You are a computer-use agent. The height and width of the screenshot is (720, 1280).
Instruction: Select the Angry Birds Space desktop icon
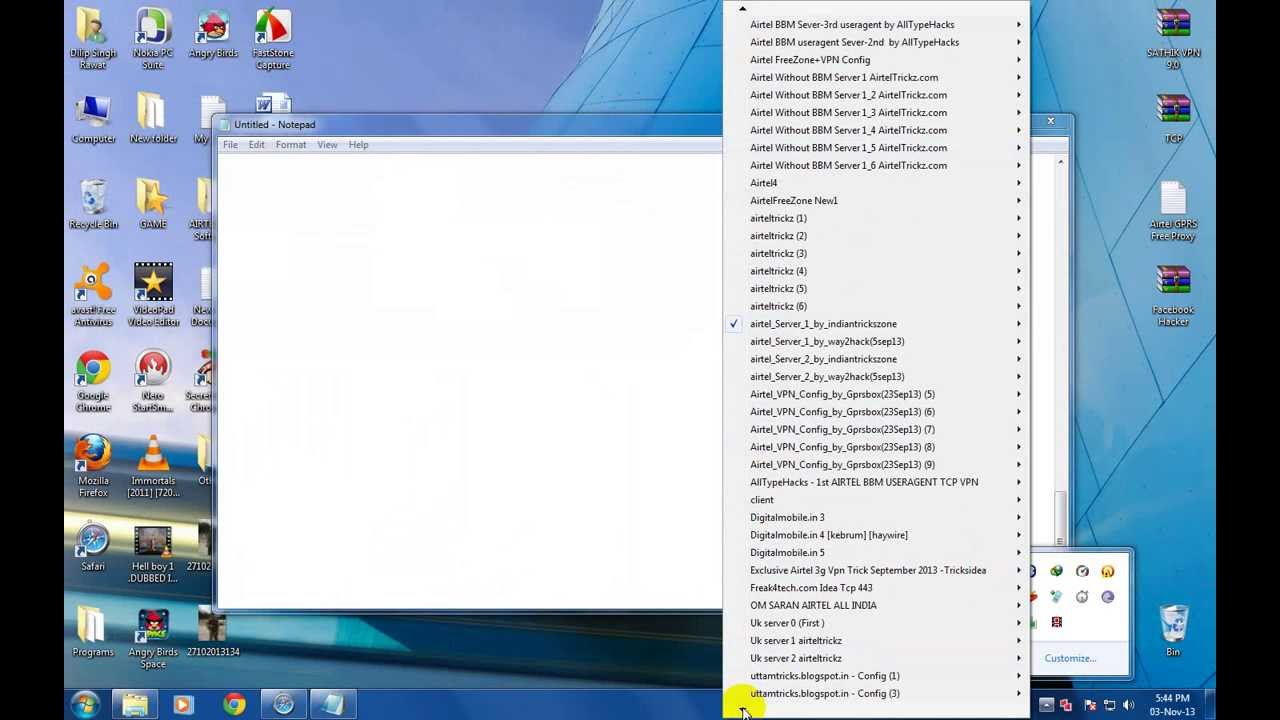point(153,638)
